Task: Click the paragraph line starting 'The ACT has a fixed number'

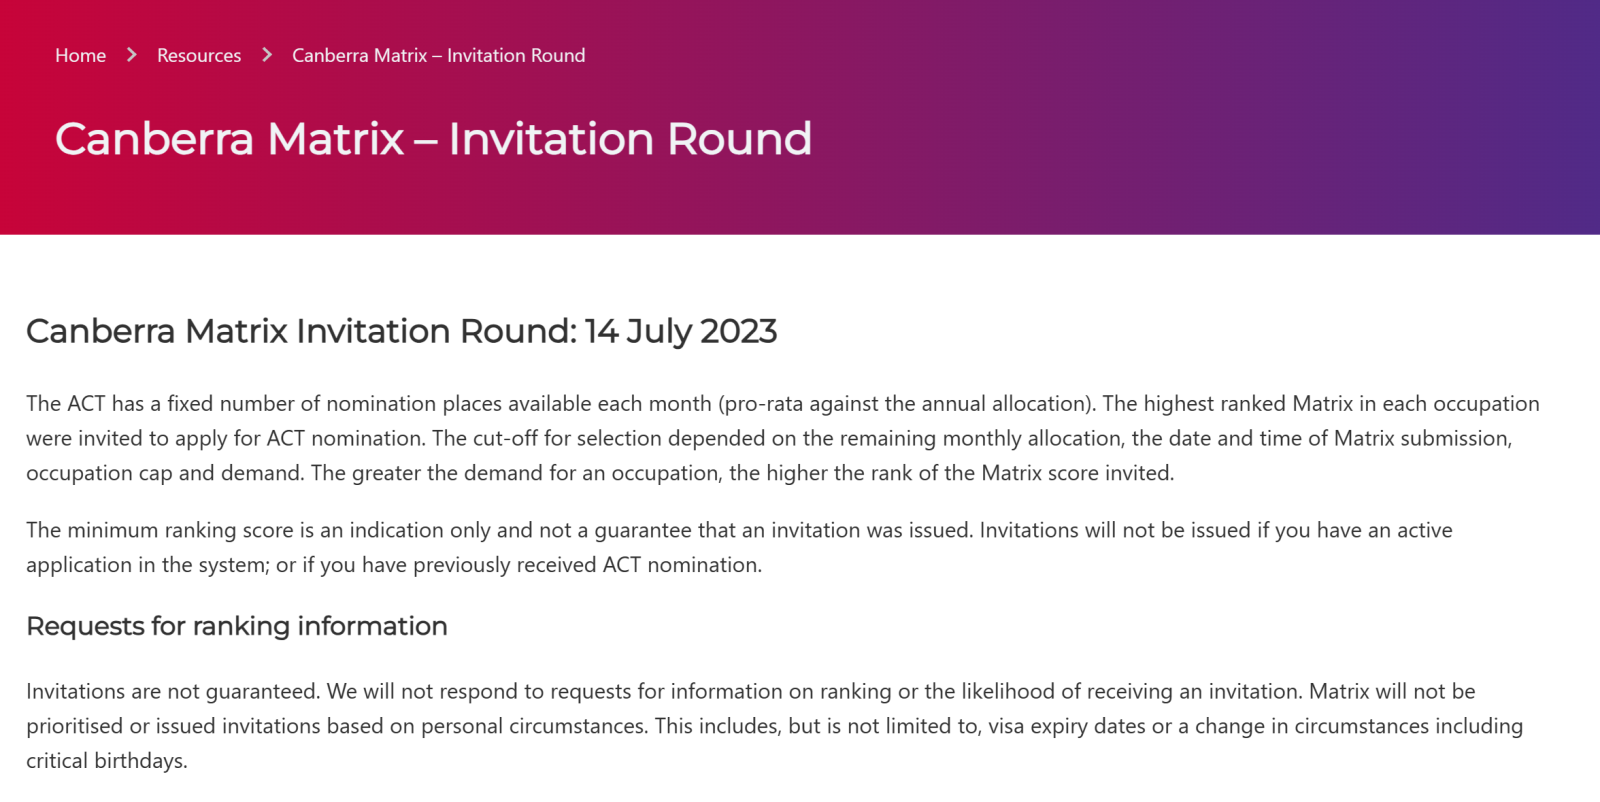Action: coord(783,404)
